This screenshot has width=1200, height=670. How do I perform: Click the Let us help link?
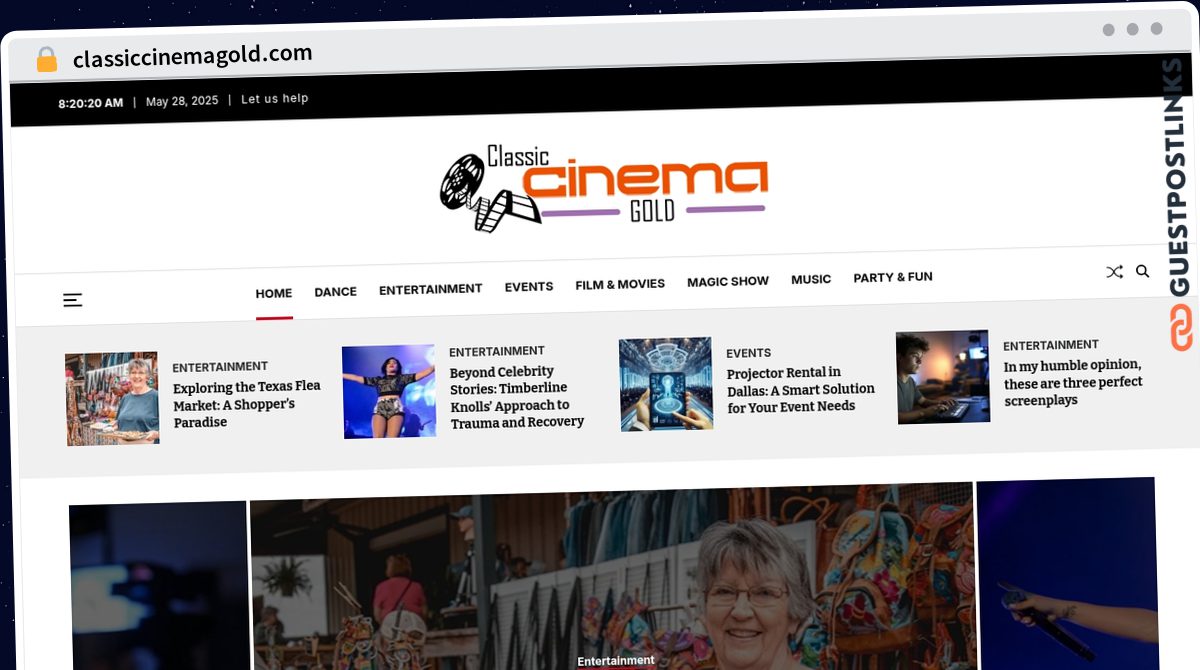pos(275,99)
